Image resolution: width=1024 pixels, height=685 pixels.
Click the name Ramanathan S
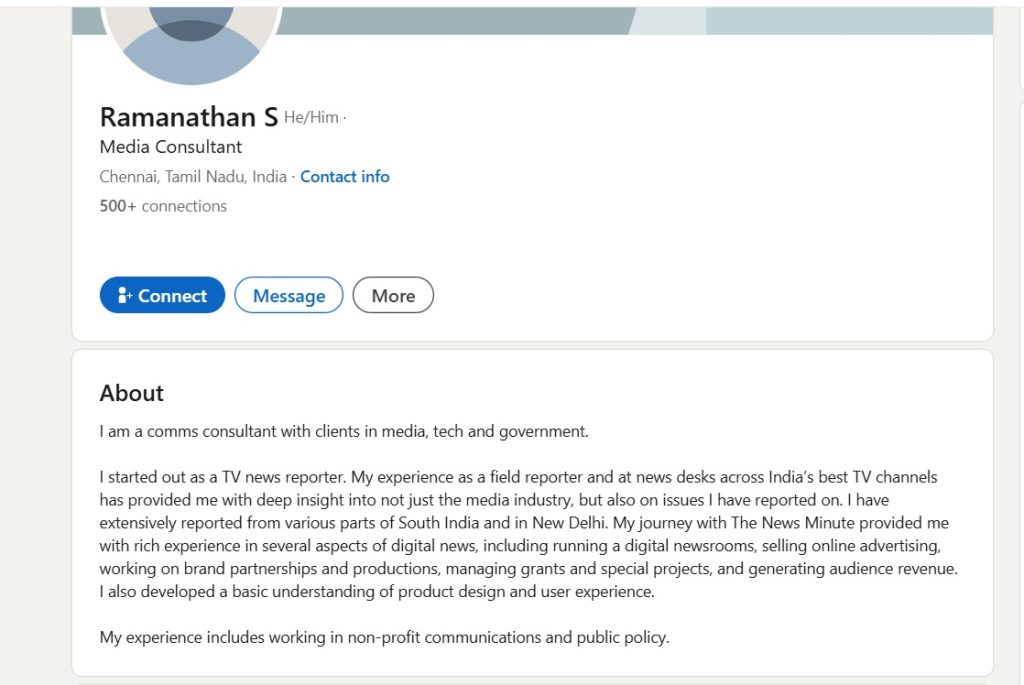189,117
